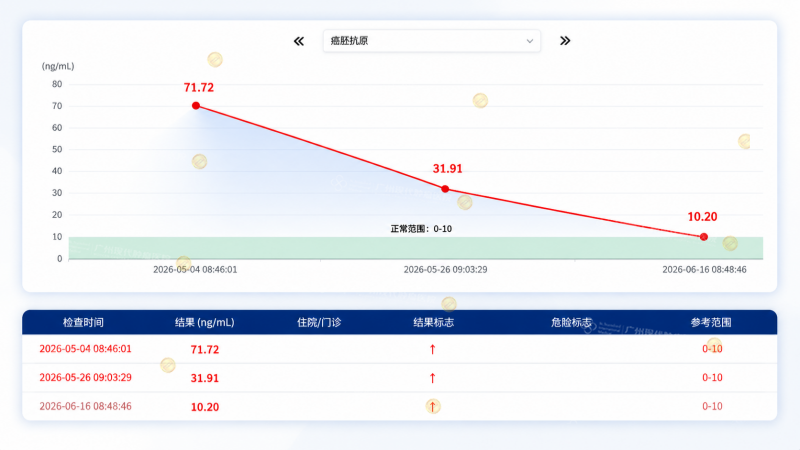Click x-axis date 2026-05-26 09:03:29

[445, 269]
